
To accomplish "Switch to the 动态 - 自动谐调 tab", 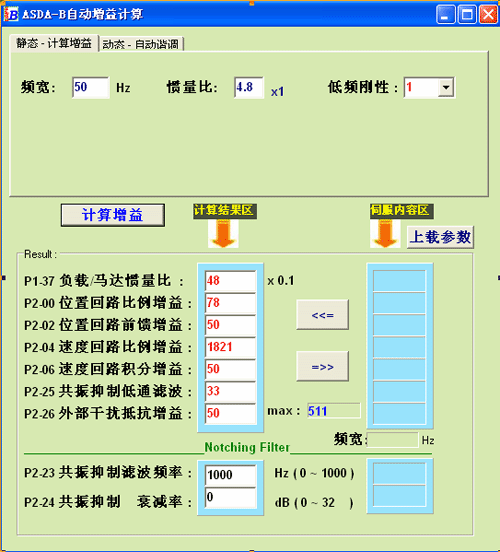I will 141,44.
